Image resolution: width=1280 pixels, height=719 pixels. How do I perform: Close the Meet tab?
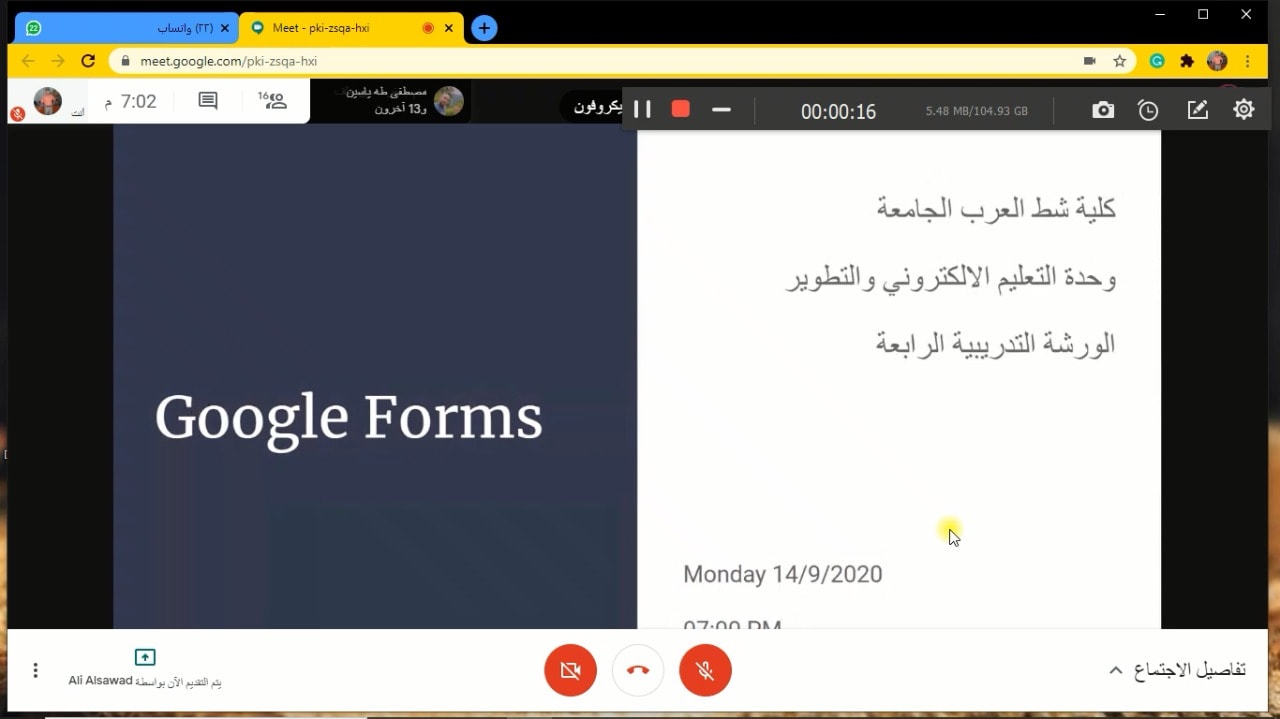point(449,28)
